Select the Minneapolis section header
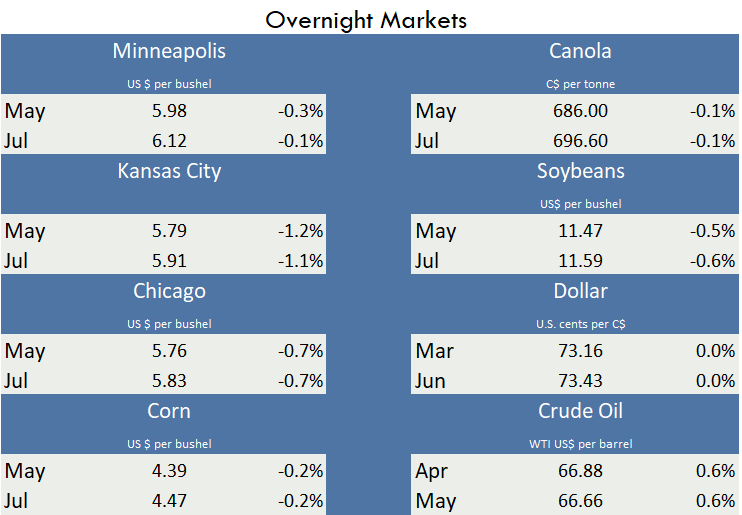This screenshot has width=742, height=515. (x=169, y=51)
